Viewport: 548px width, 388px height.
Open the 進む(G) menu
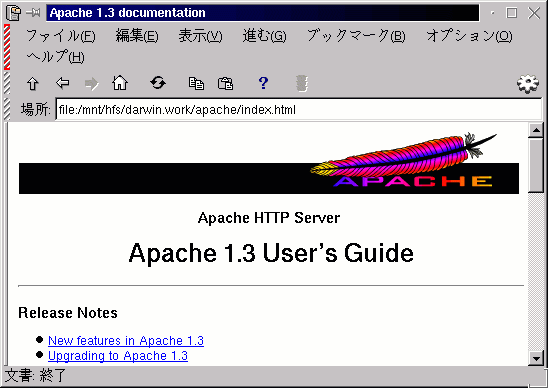click(265, 36)
